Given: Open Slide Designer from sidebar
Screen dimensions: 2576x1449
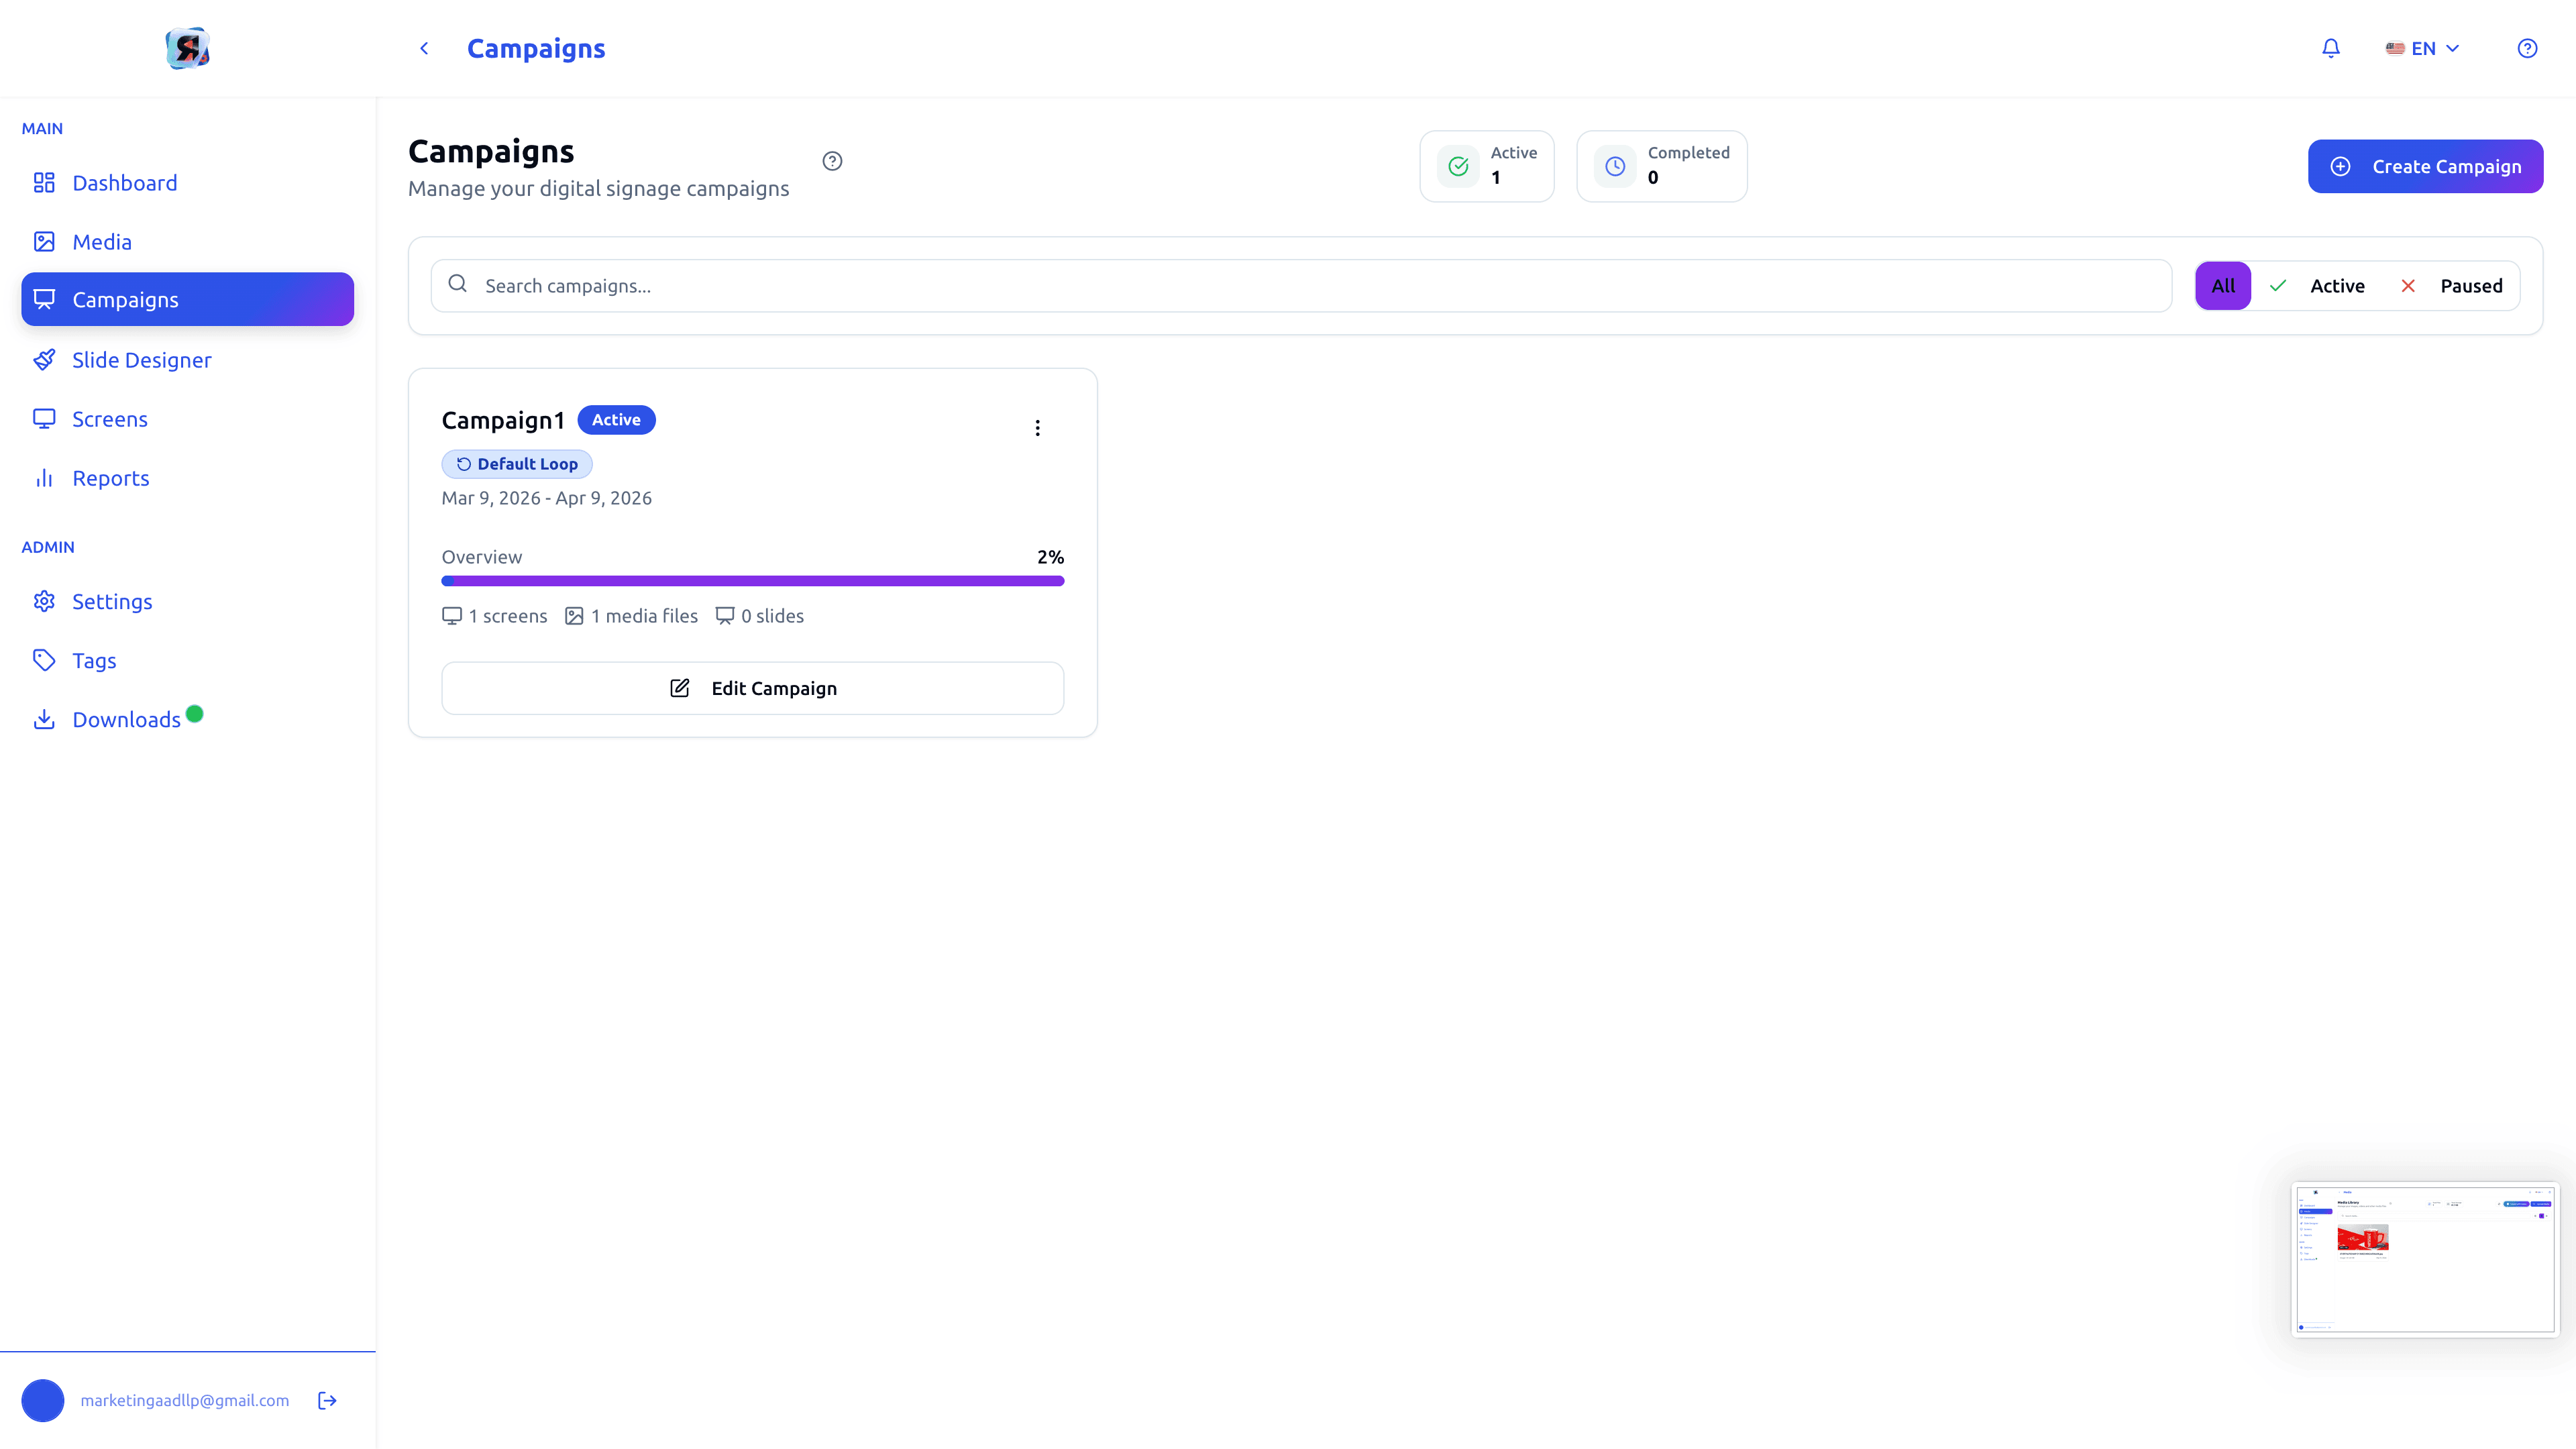Looking at the screenshot, I should [141, 360].
